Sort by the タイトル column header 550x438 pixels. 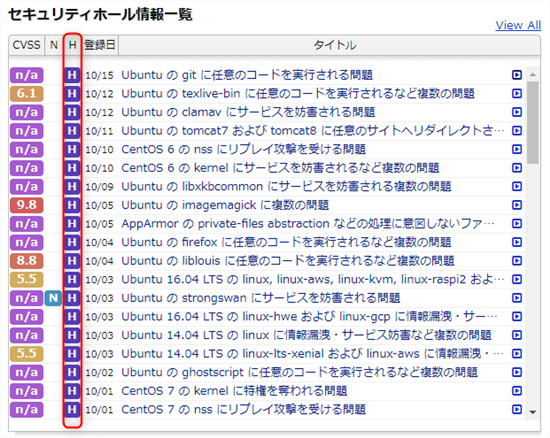[x=329, y=45]
